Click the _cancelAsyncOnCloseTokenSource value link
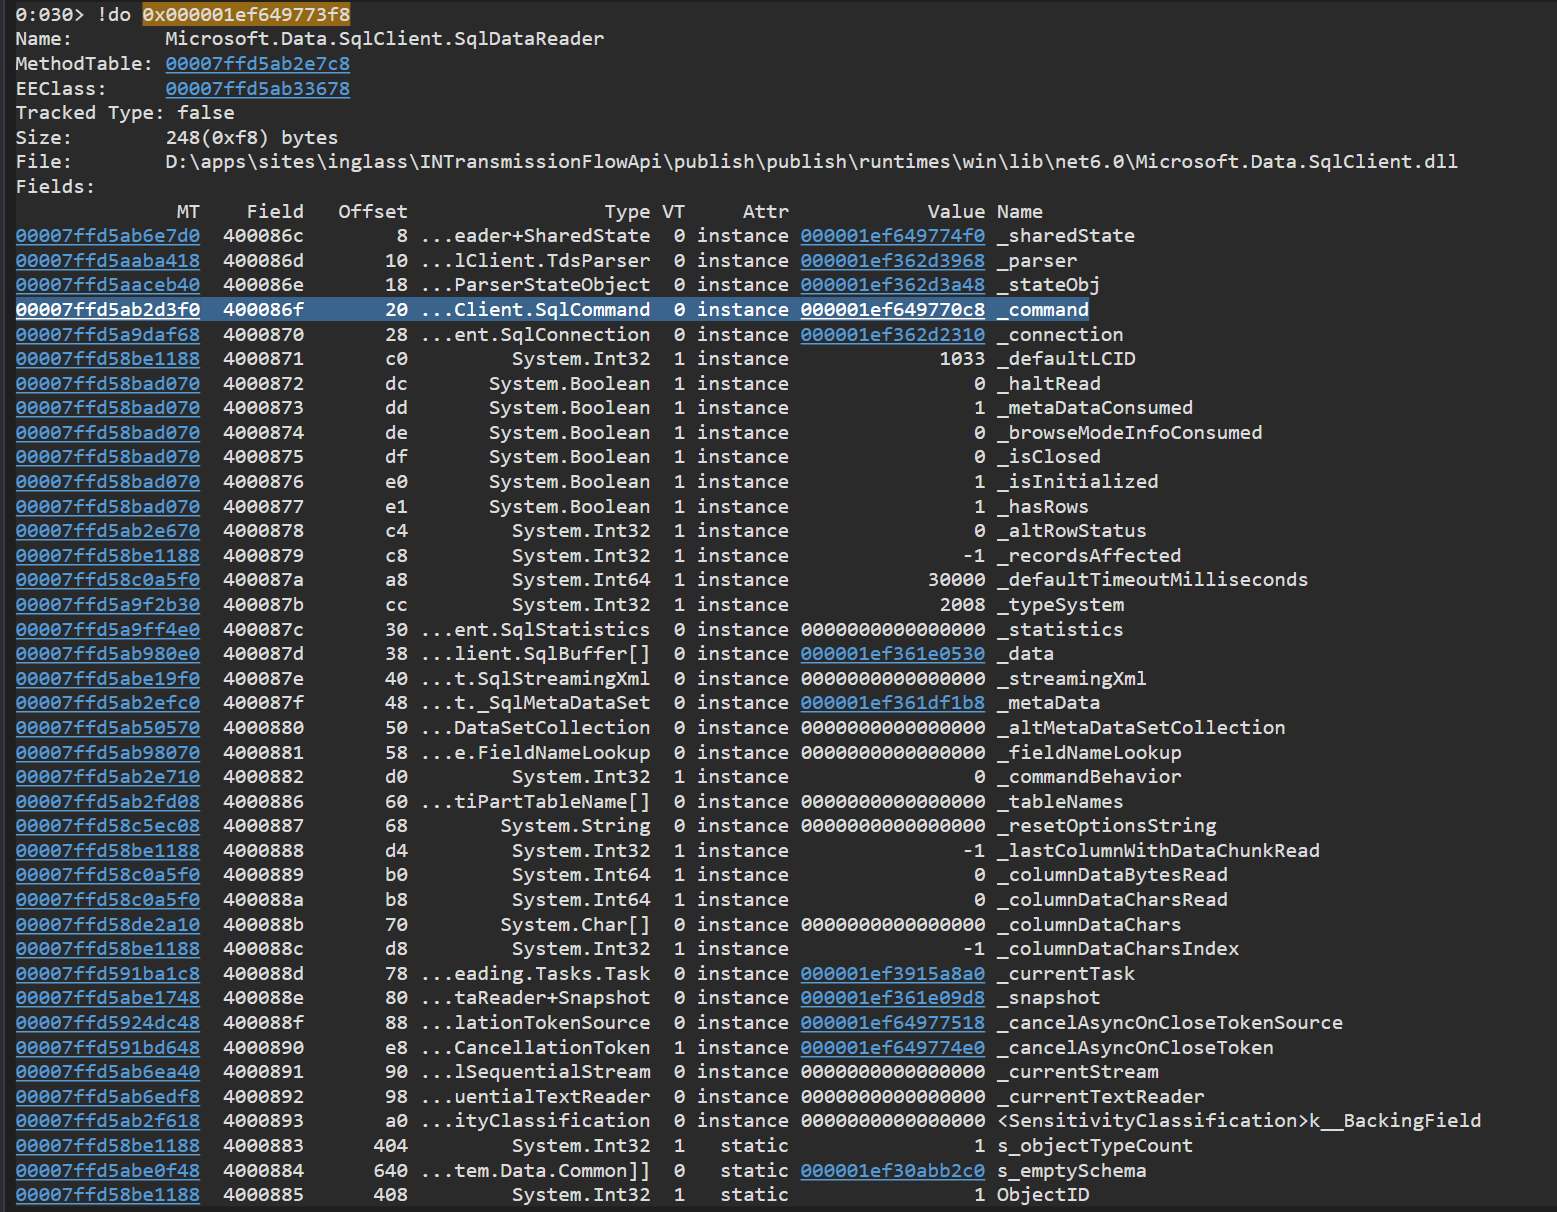Viewport: 1557px width, 1212px height. click(x=892, y=1023)
